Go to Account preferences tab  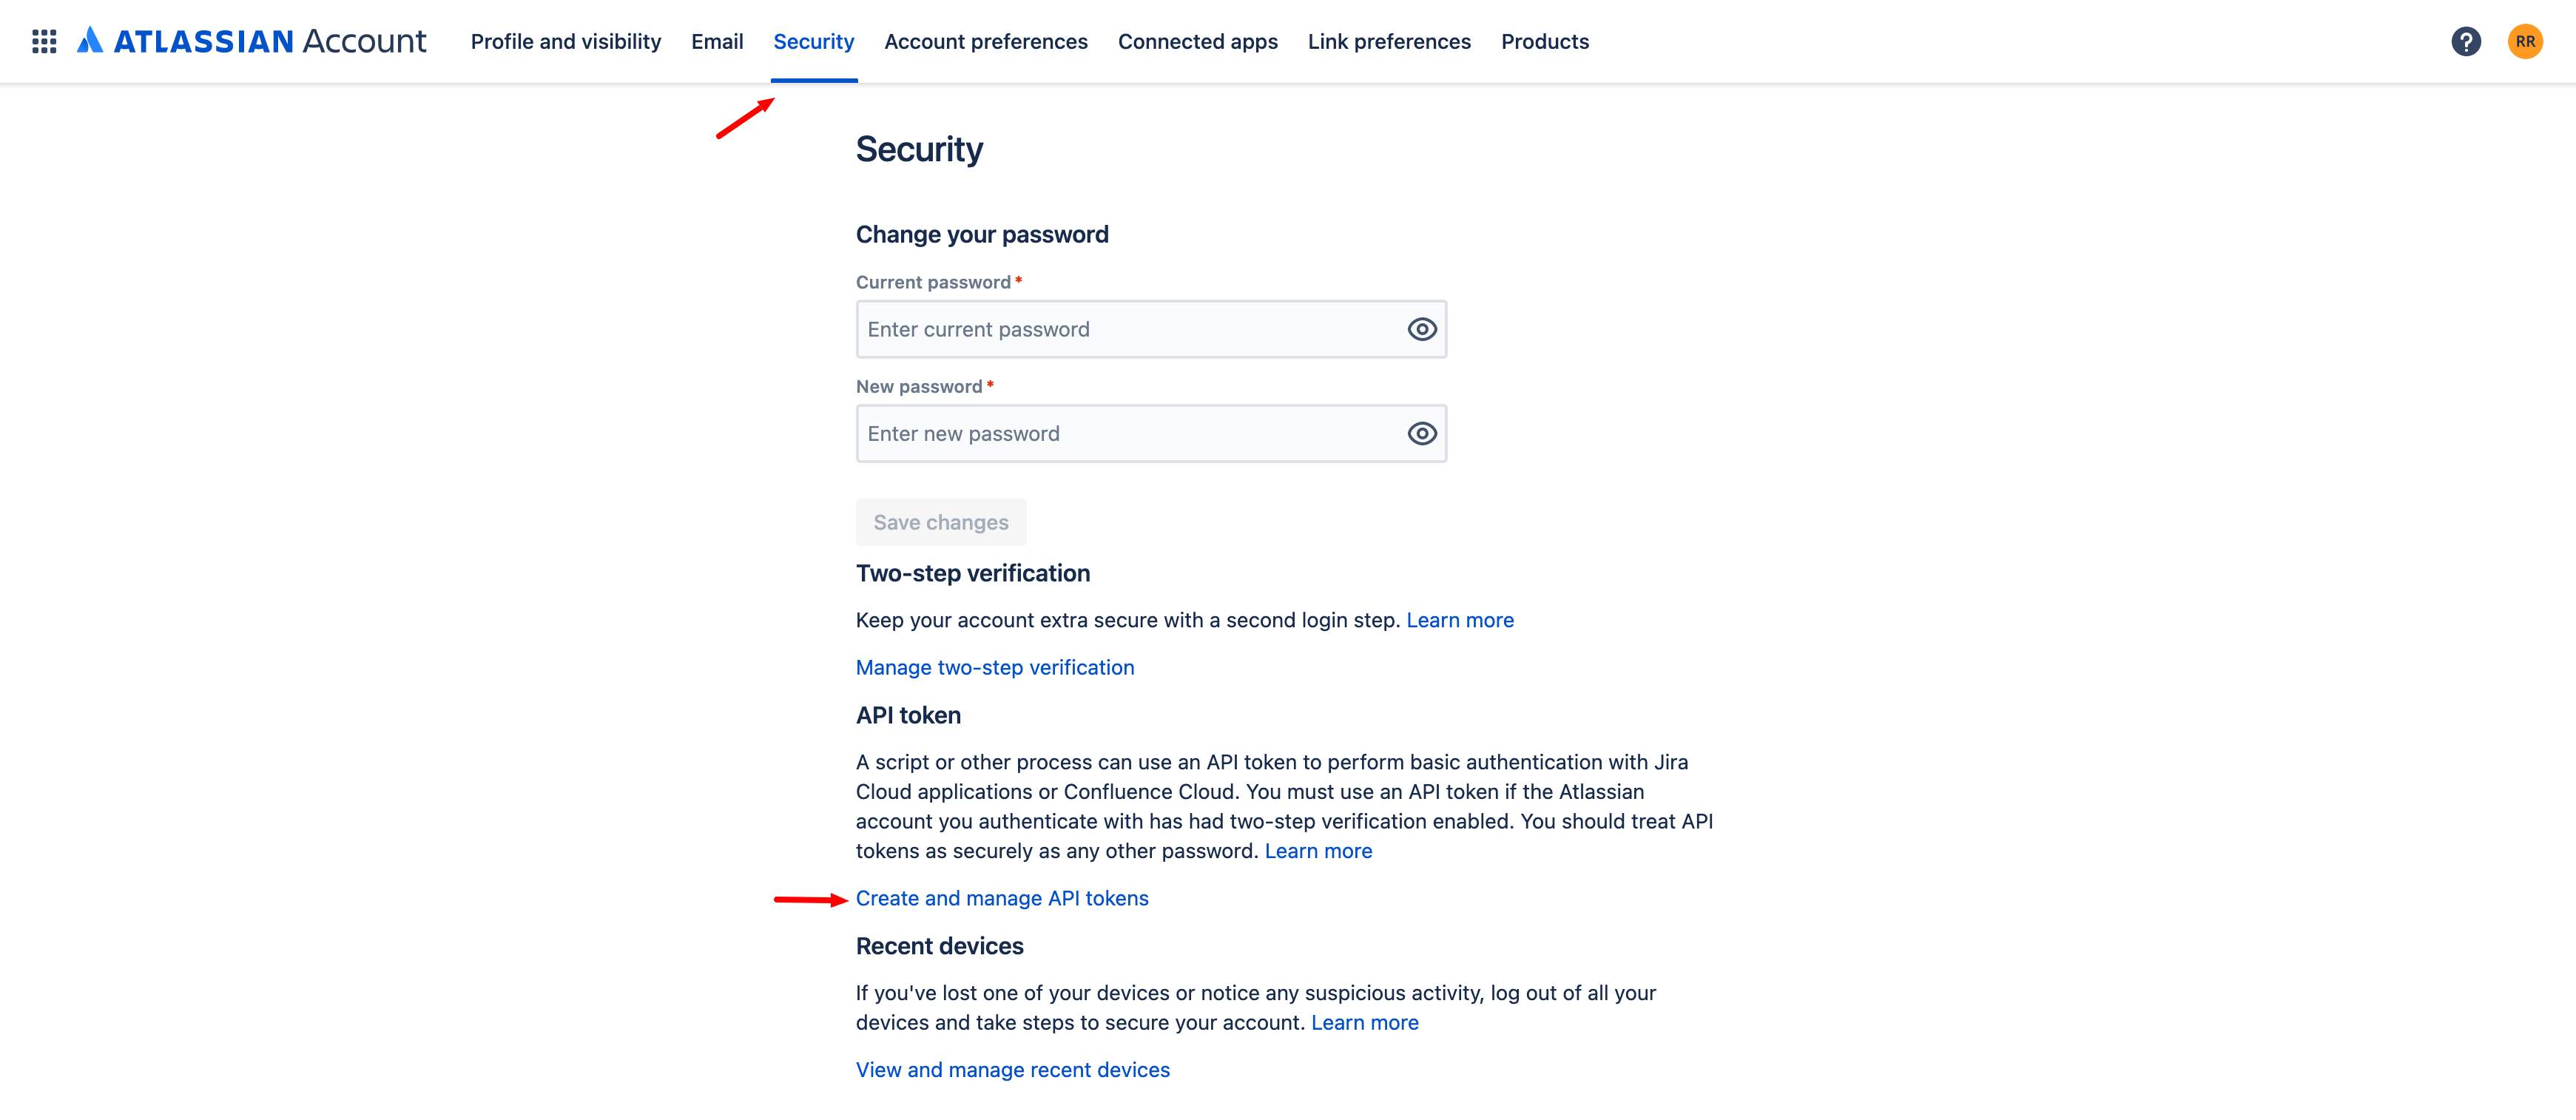985,41
